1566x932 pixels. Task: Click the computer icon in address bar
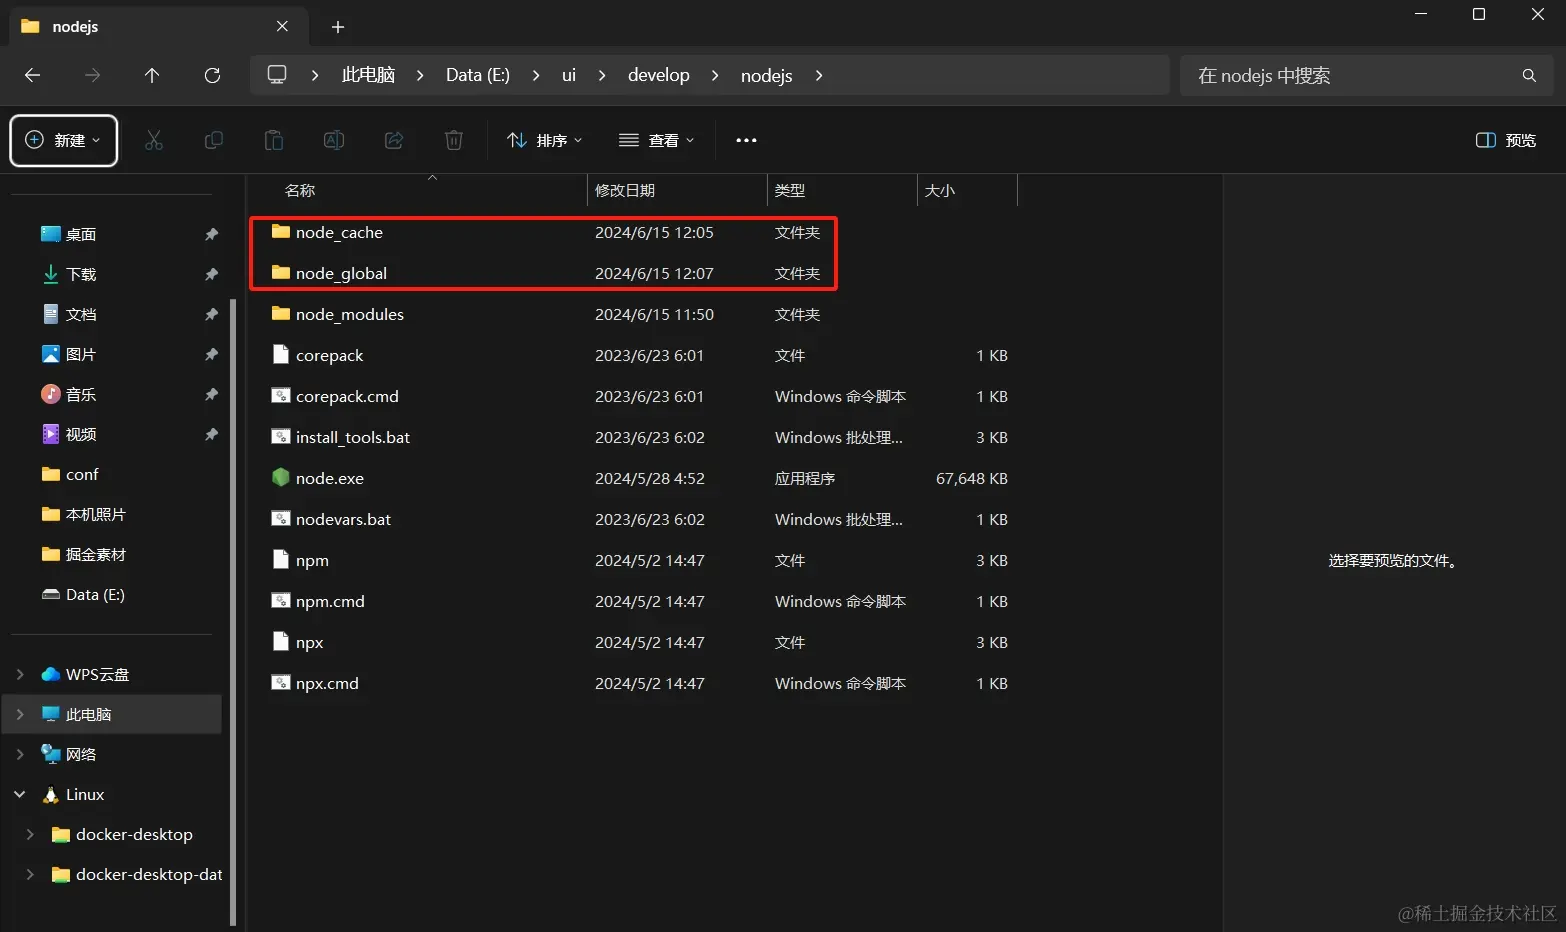click(x=277, y=75)
